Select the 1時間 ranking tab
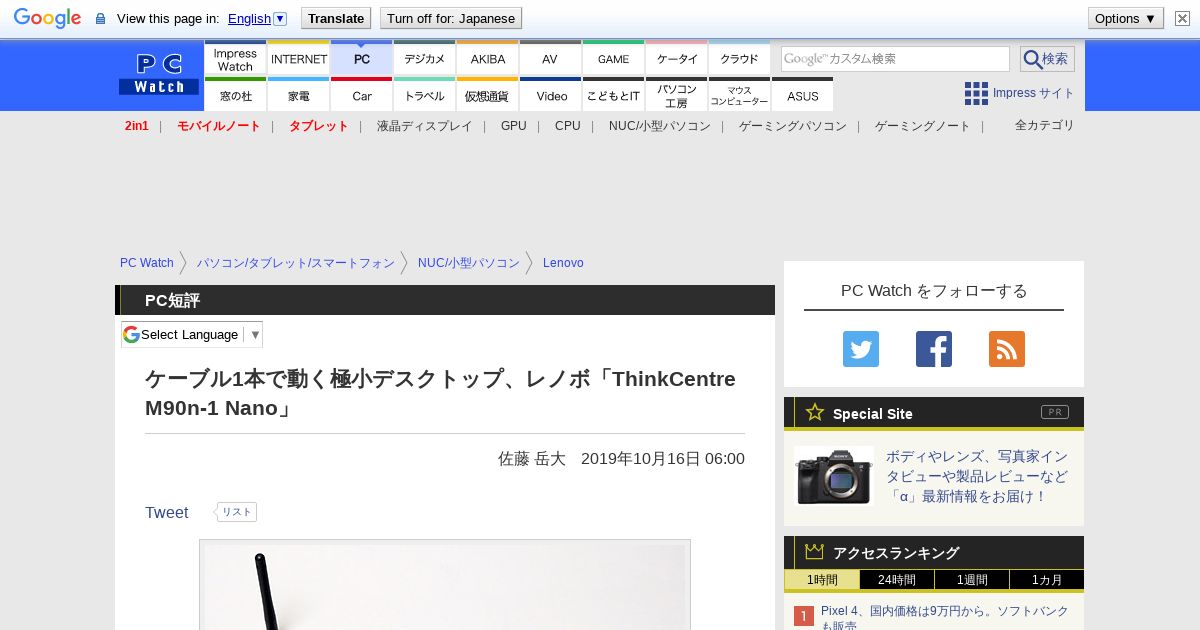Screen dimensions: 1200x630 pyautogui.click(x=822, y=580)
